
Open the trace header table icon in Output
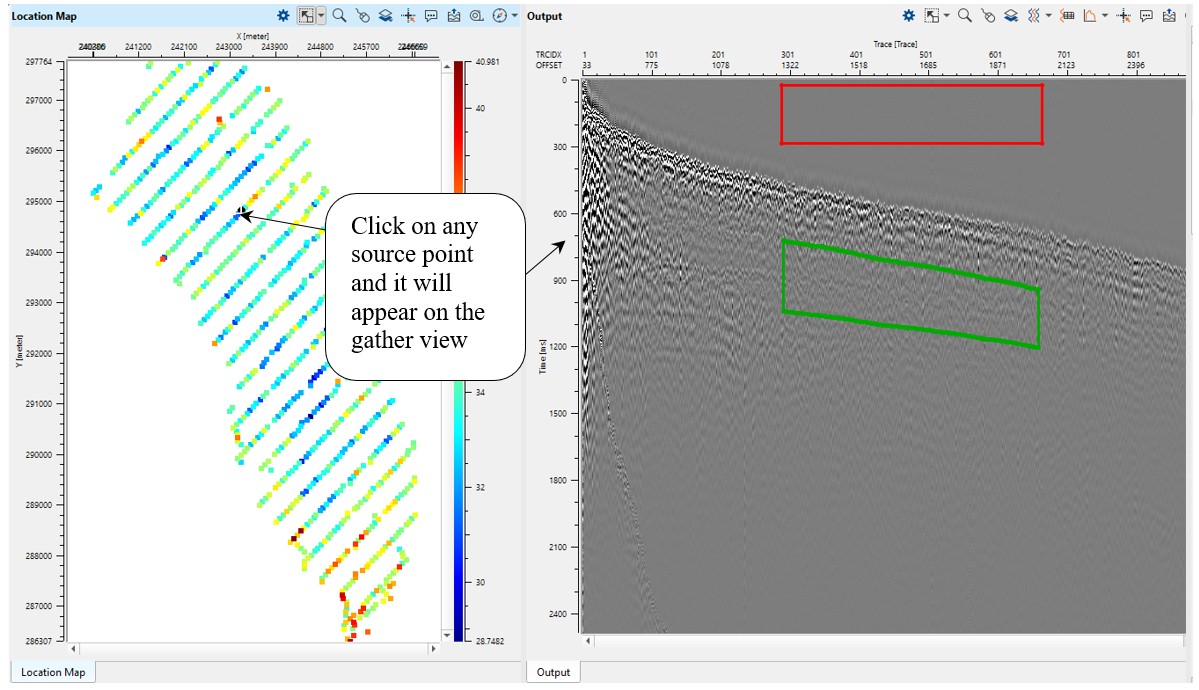[1067, 16]
